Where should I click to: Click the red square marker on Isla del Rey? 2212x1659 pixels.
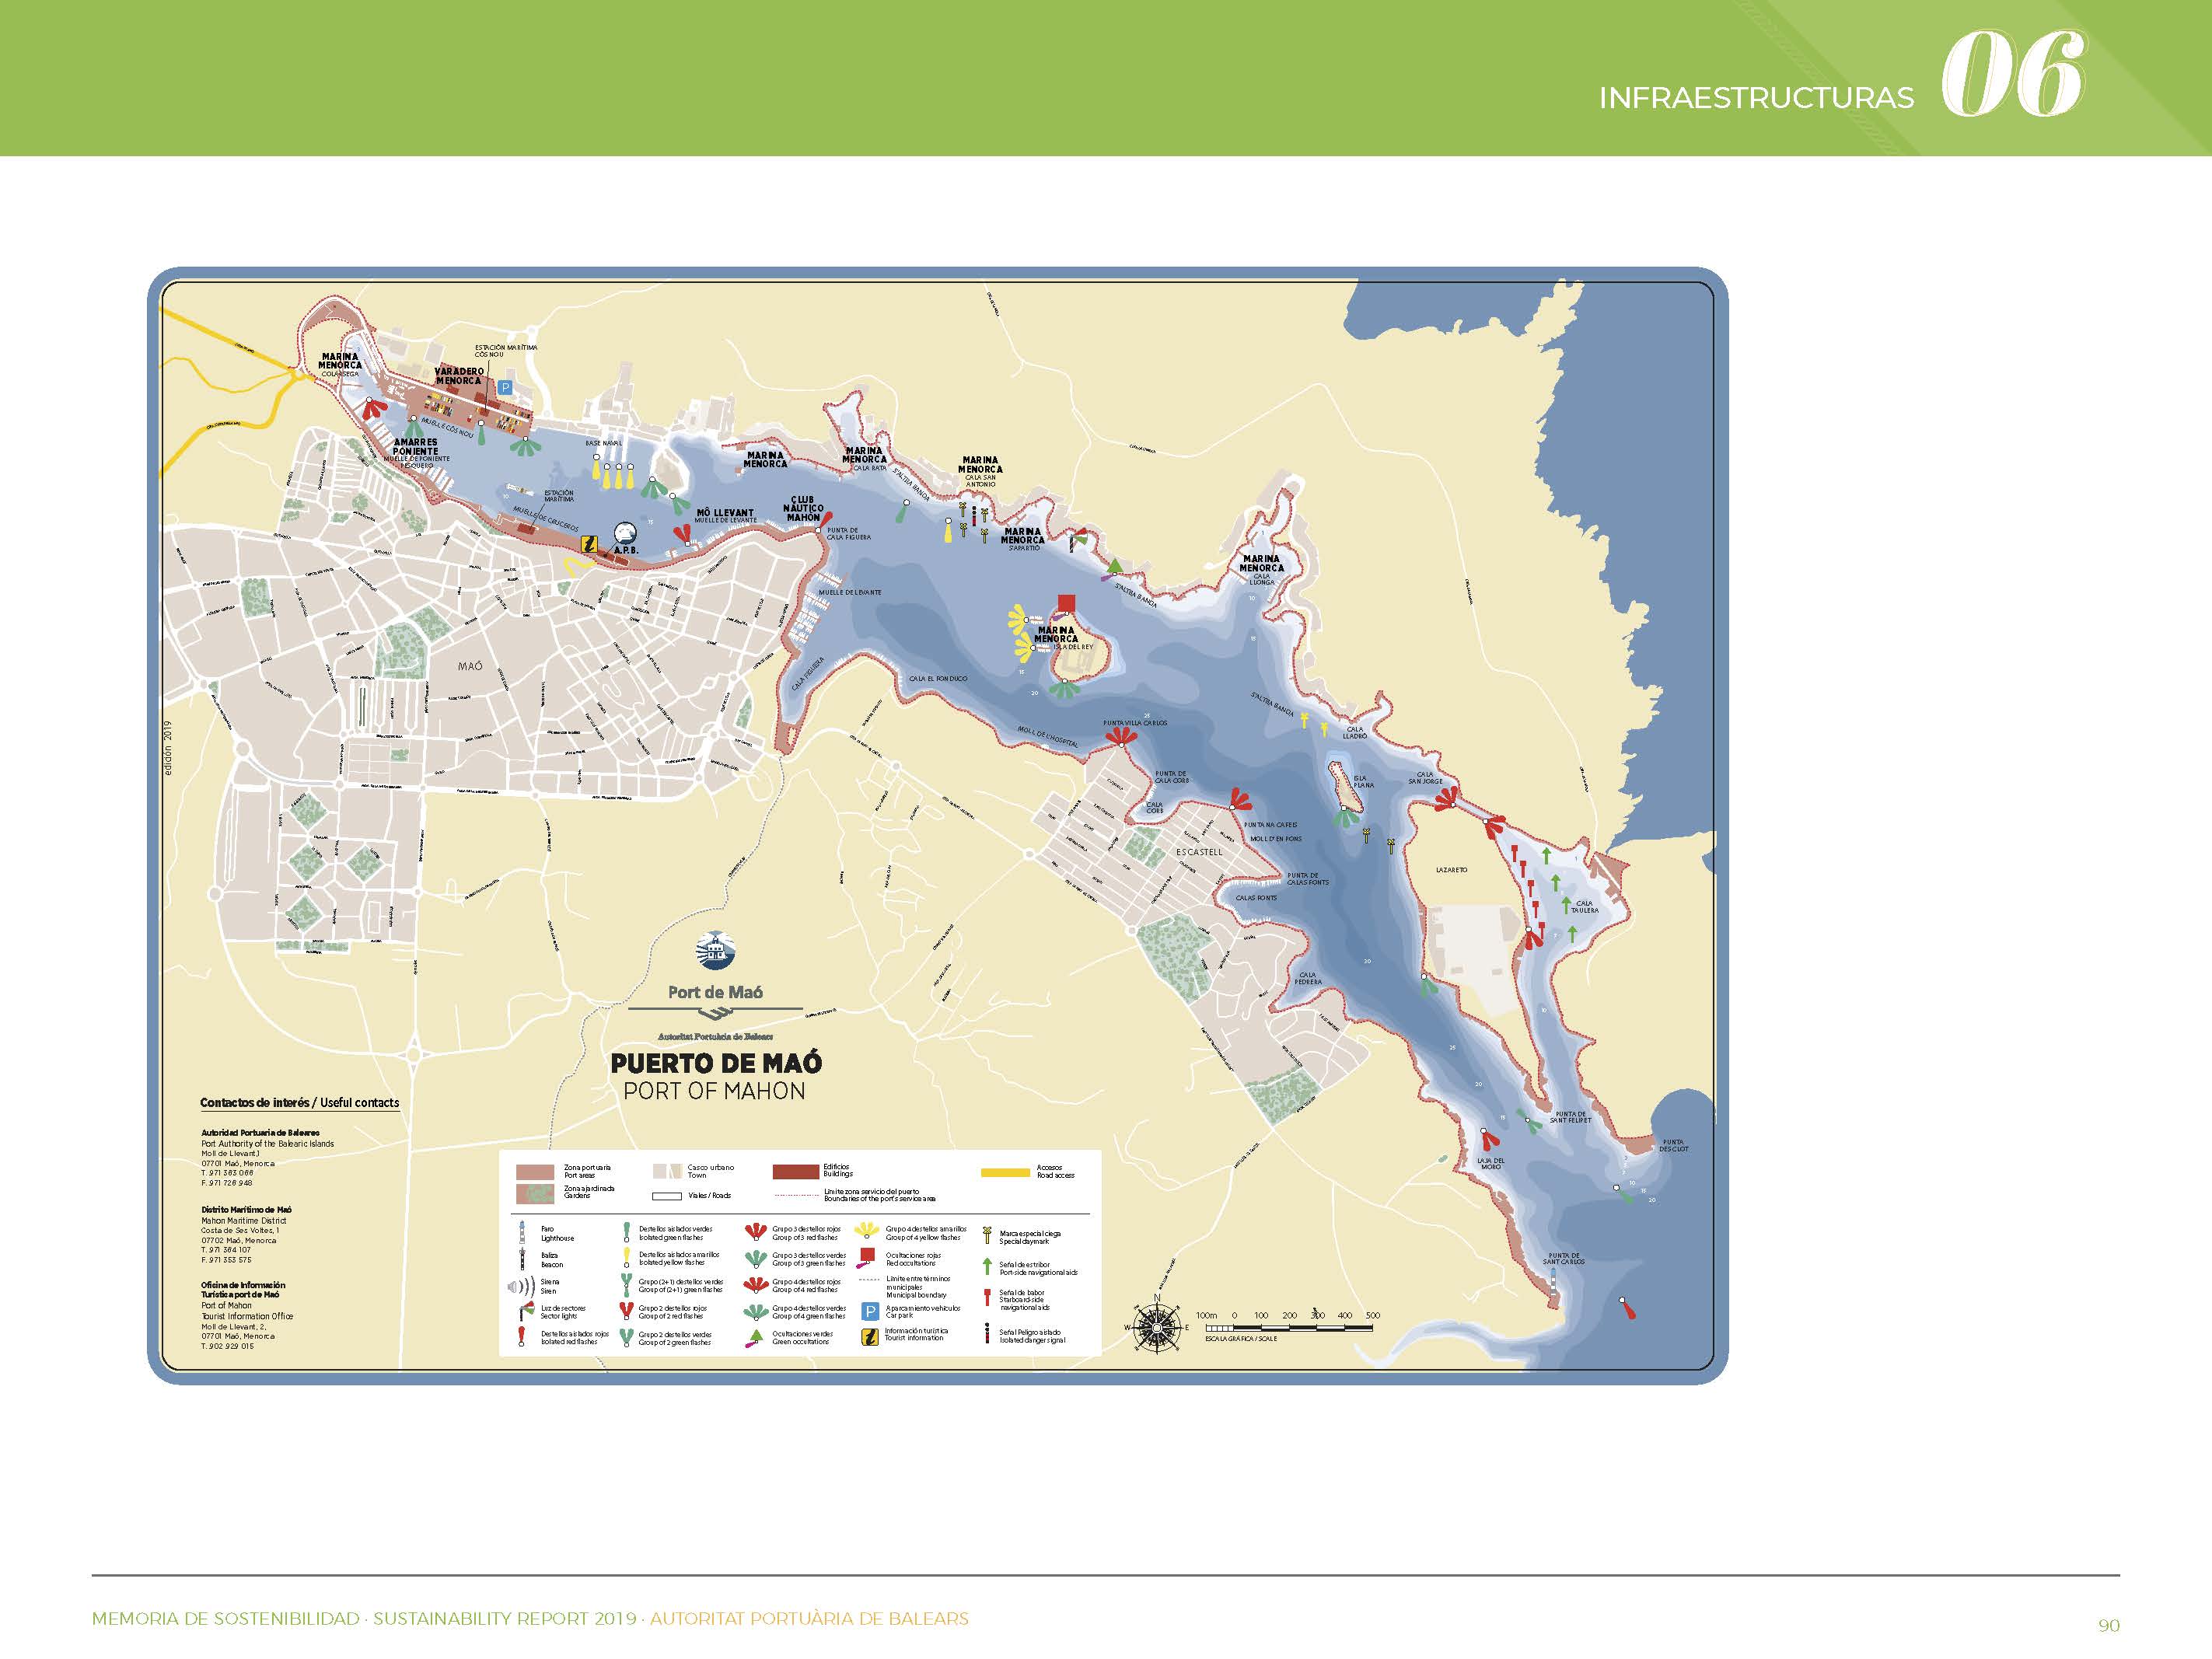(x=1066, y=602)
